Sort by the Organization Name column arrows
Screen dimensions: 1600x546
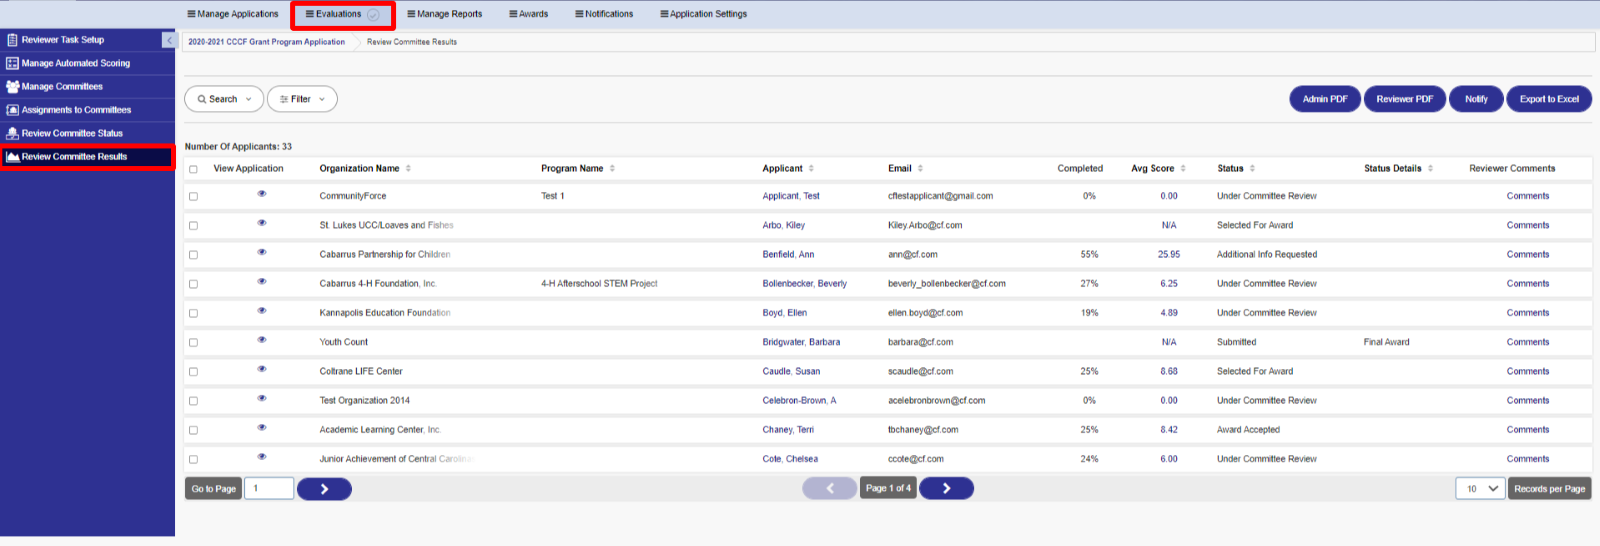tap(408, 168)
